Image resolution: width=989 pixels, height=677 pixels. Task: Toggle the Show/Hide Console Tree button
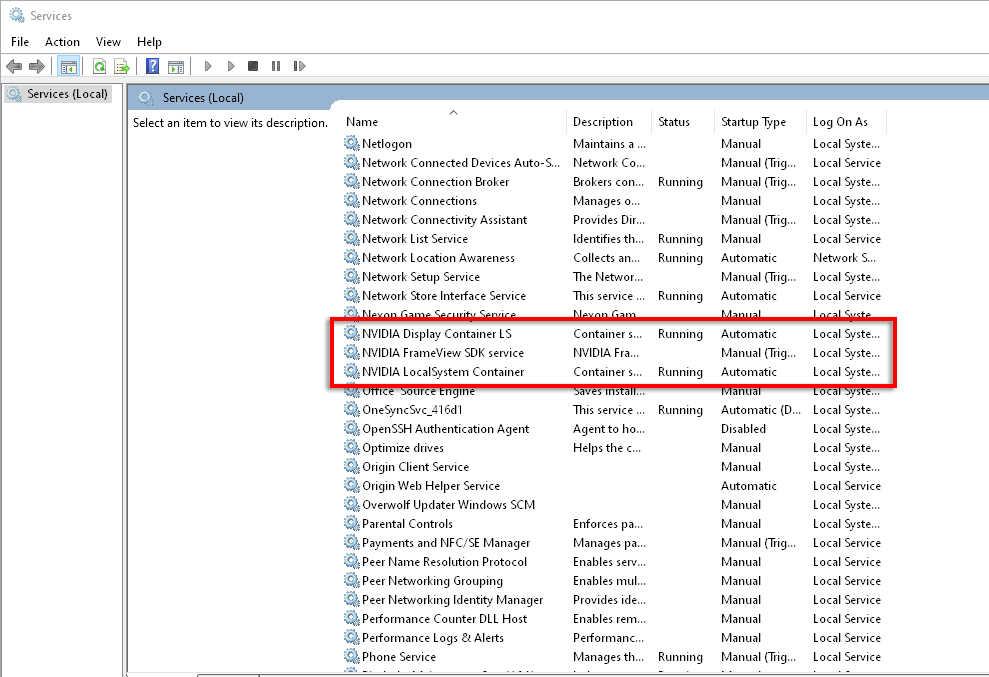69,67
